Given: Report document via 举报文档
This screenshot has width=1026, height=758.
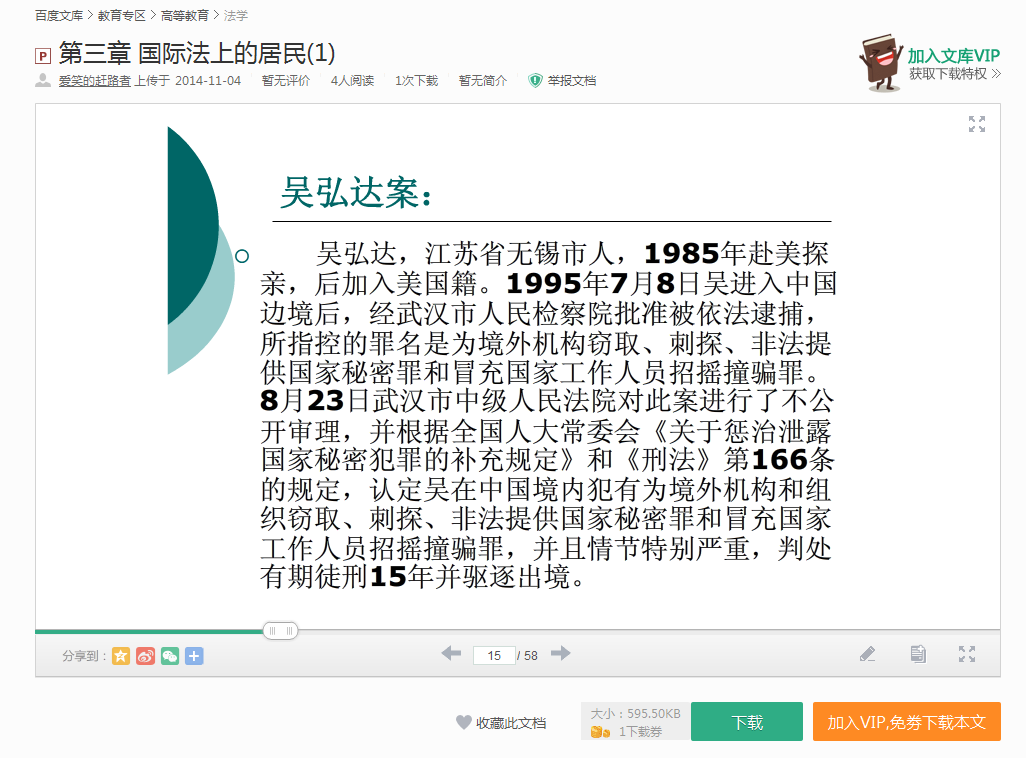Looking at the screenshot, I should click(571, 81).
